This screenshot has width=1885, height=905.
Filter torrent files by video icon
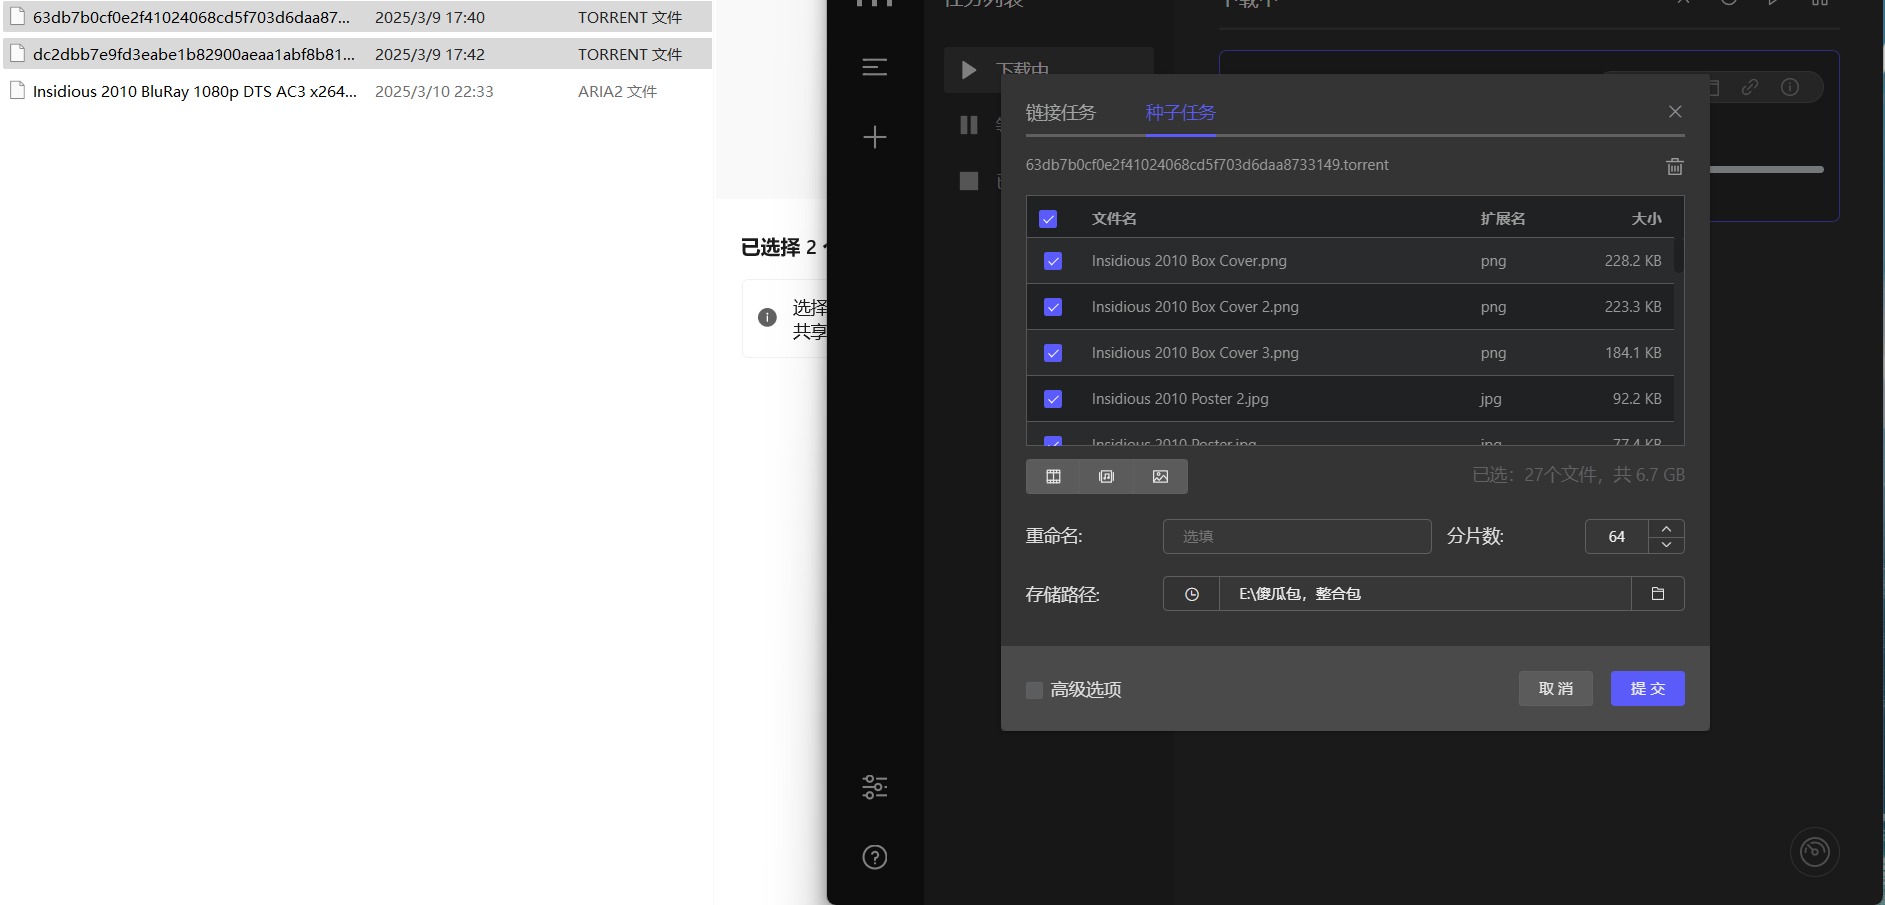point(1053,476)
